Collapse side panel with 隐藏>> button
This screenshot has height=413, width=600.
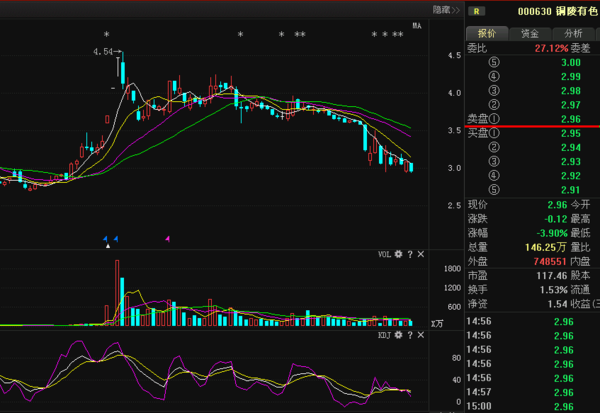click(x=446, y=10)
